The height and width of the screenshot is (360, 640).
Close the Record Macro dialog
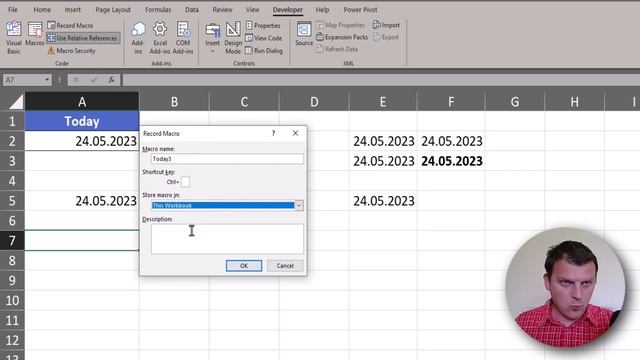point(295,133)
